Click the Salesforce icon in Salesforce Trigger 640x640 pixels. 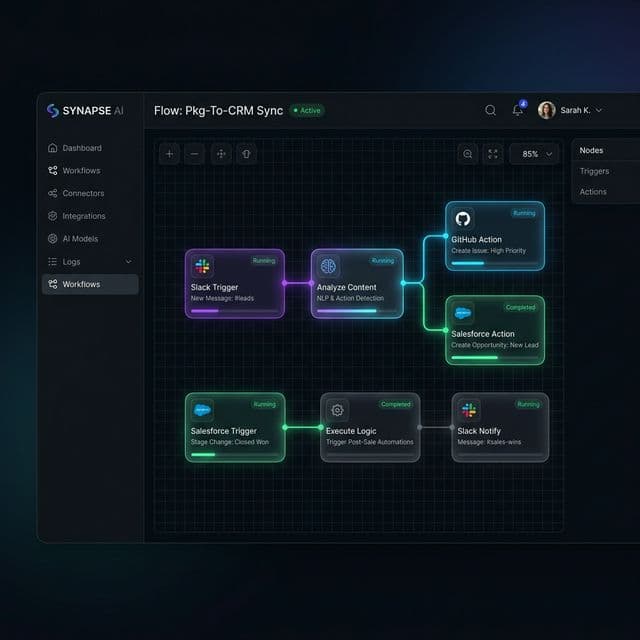(202, 410)
